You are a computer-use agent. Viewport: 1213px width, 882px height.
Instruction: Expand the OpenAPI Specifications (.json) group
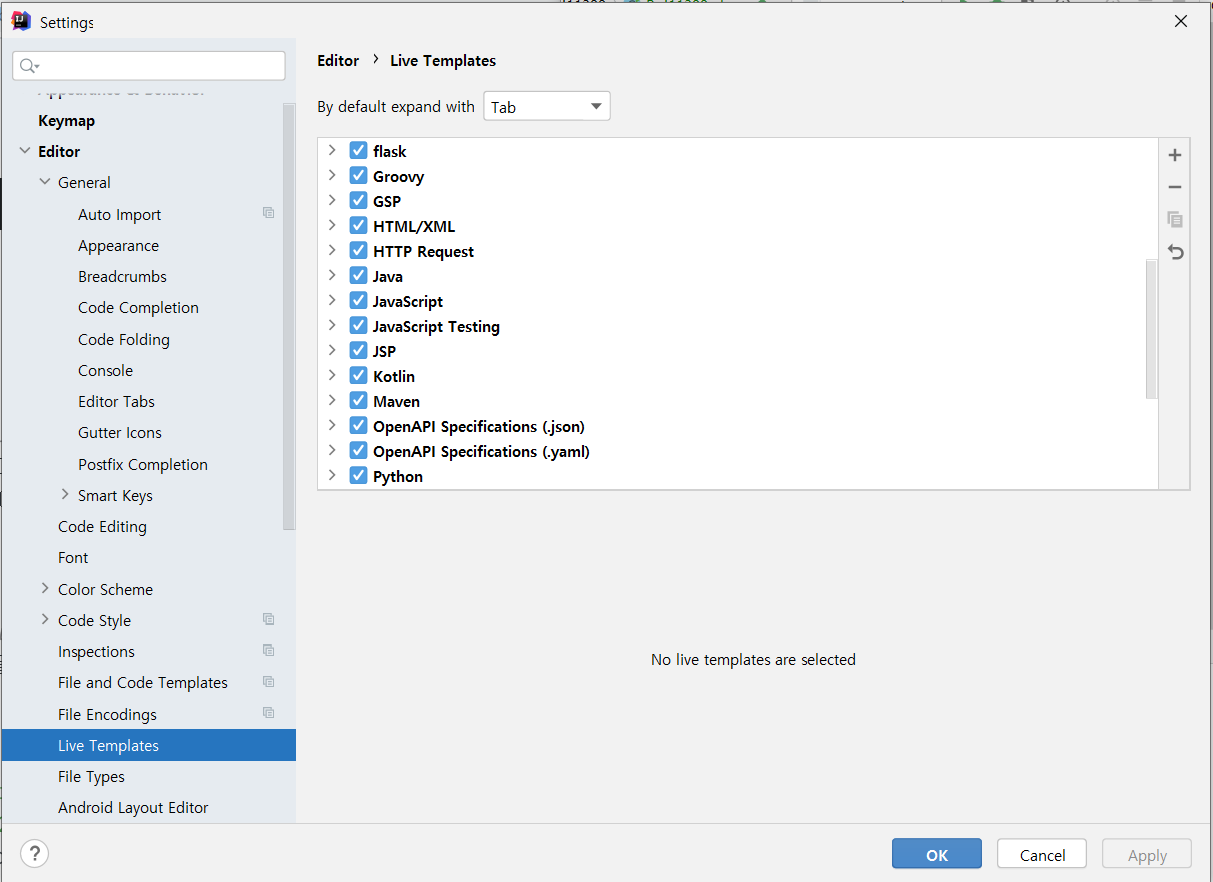coord(332,425)
